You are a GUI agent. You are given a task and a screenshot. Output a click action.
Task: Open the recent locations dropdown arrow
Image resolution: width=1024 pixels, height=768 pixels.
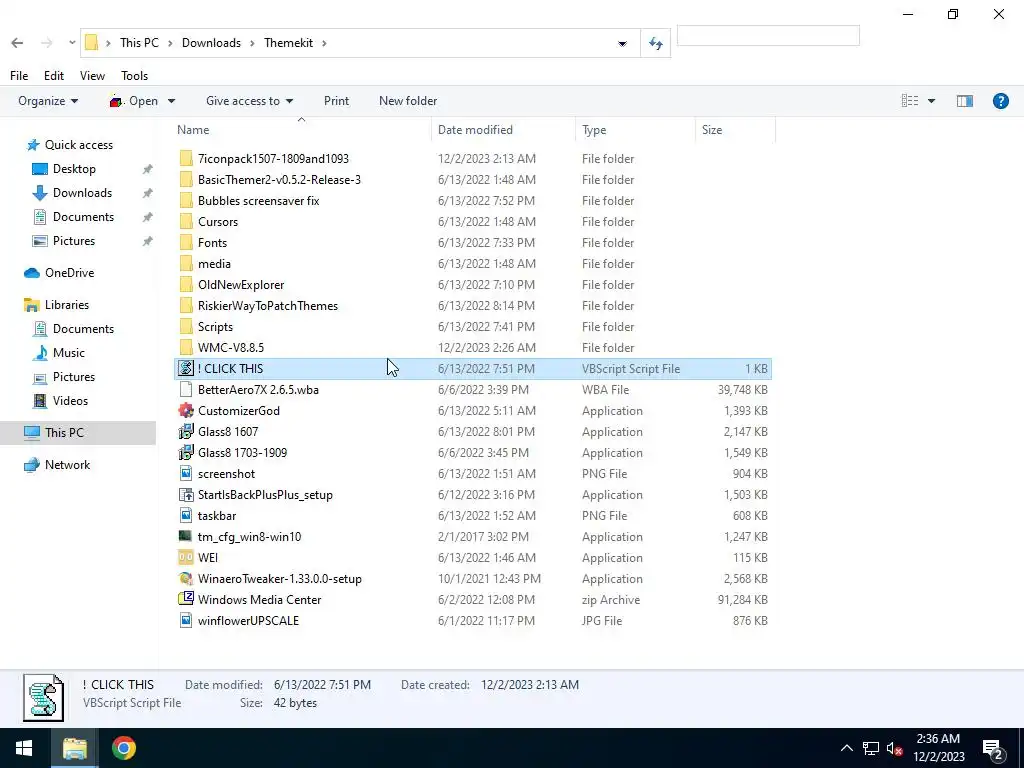(72, 43)
